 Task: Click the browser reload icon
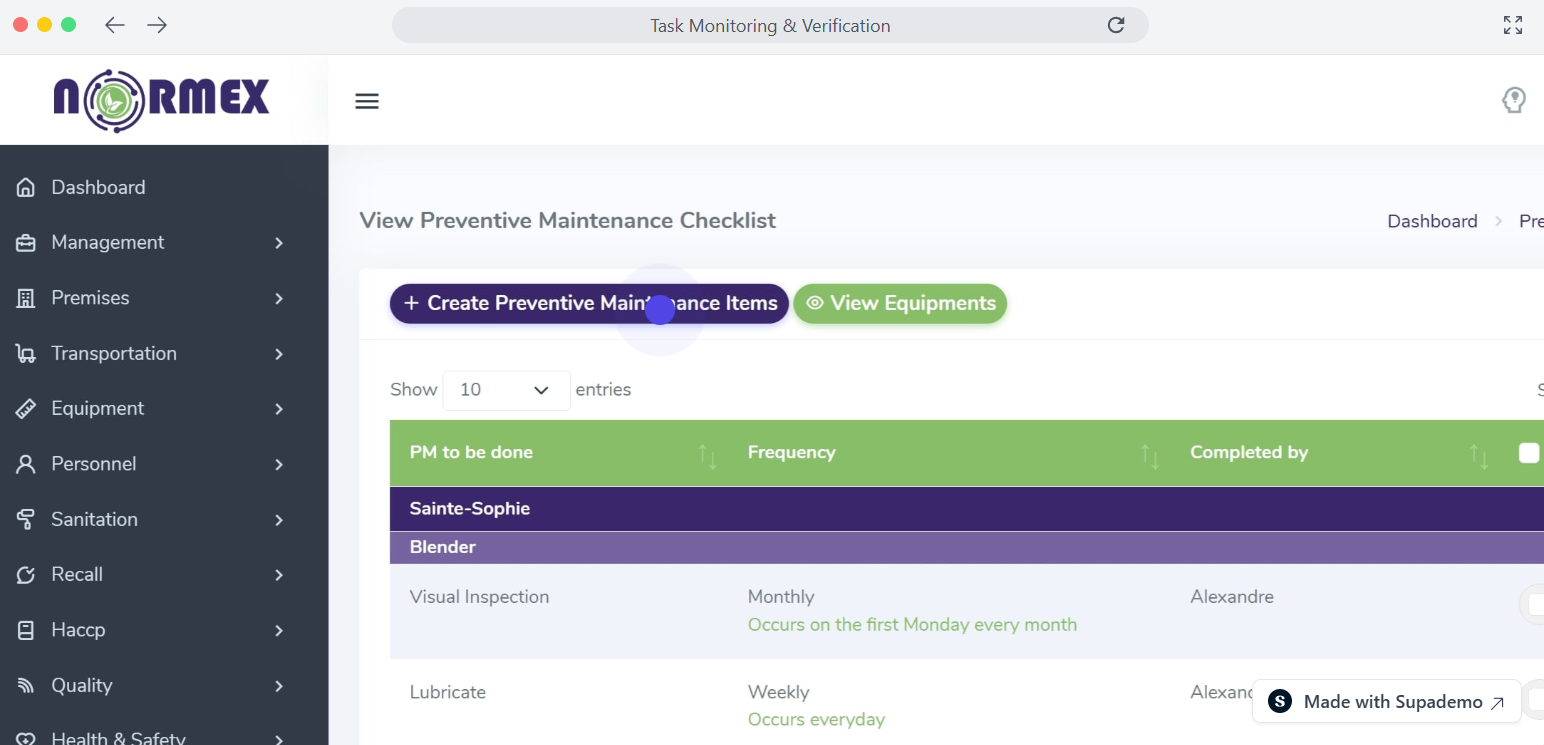[1116, 25]
